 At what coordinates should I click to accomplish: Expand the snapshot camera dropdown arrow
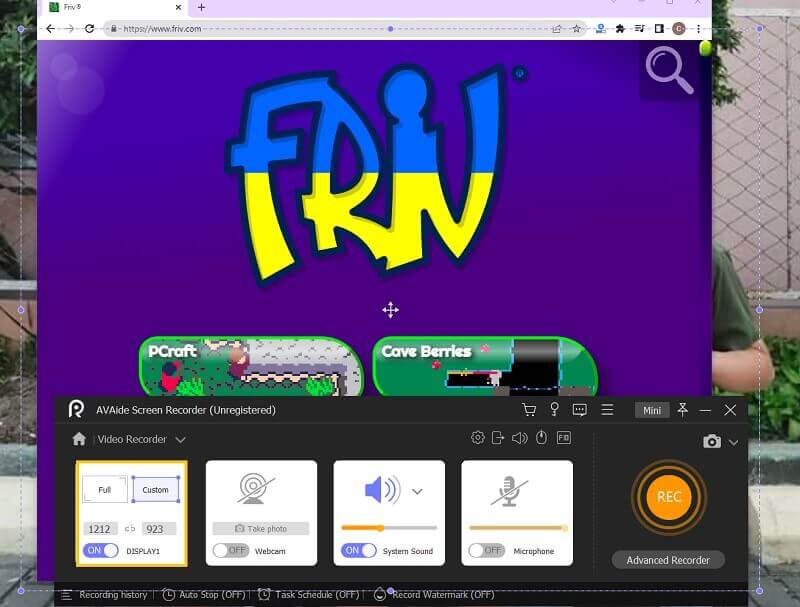[x=733, y=442]
